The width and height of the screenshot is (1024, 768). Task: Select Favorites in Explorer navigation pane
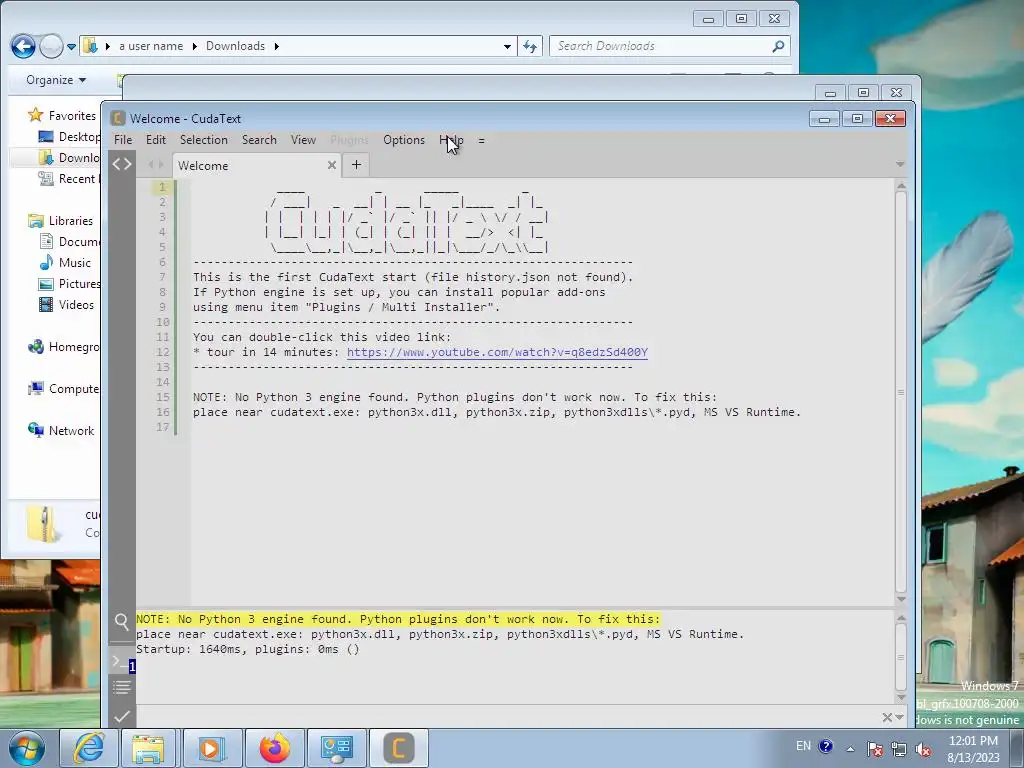62,116
